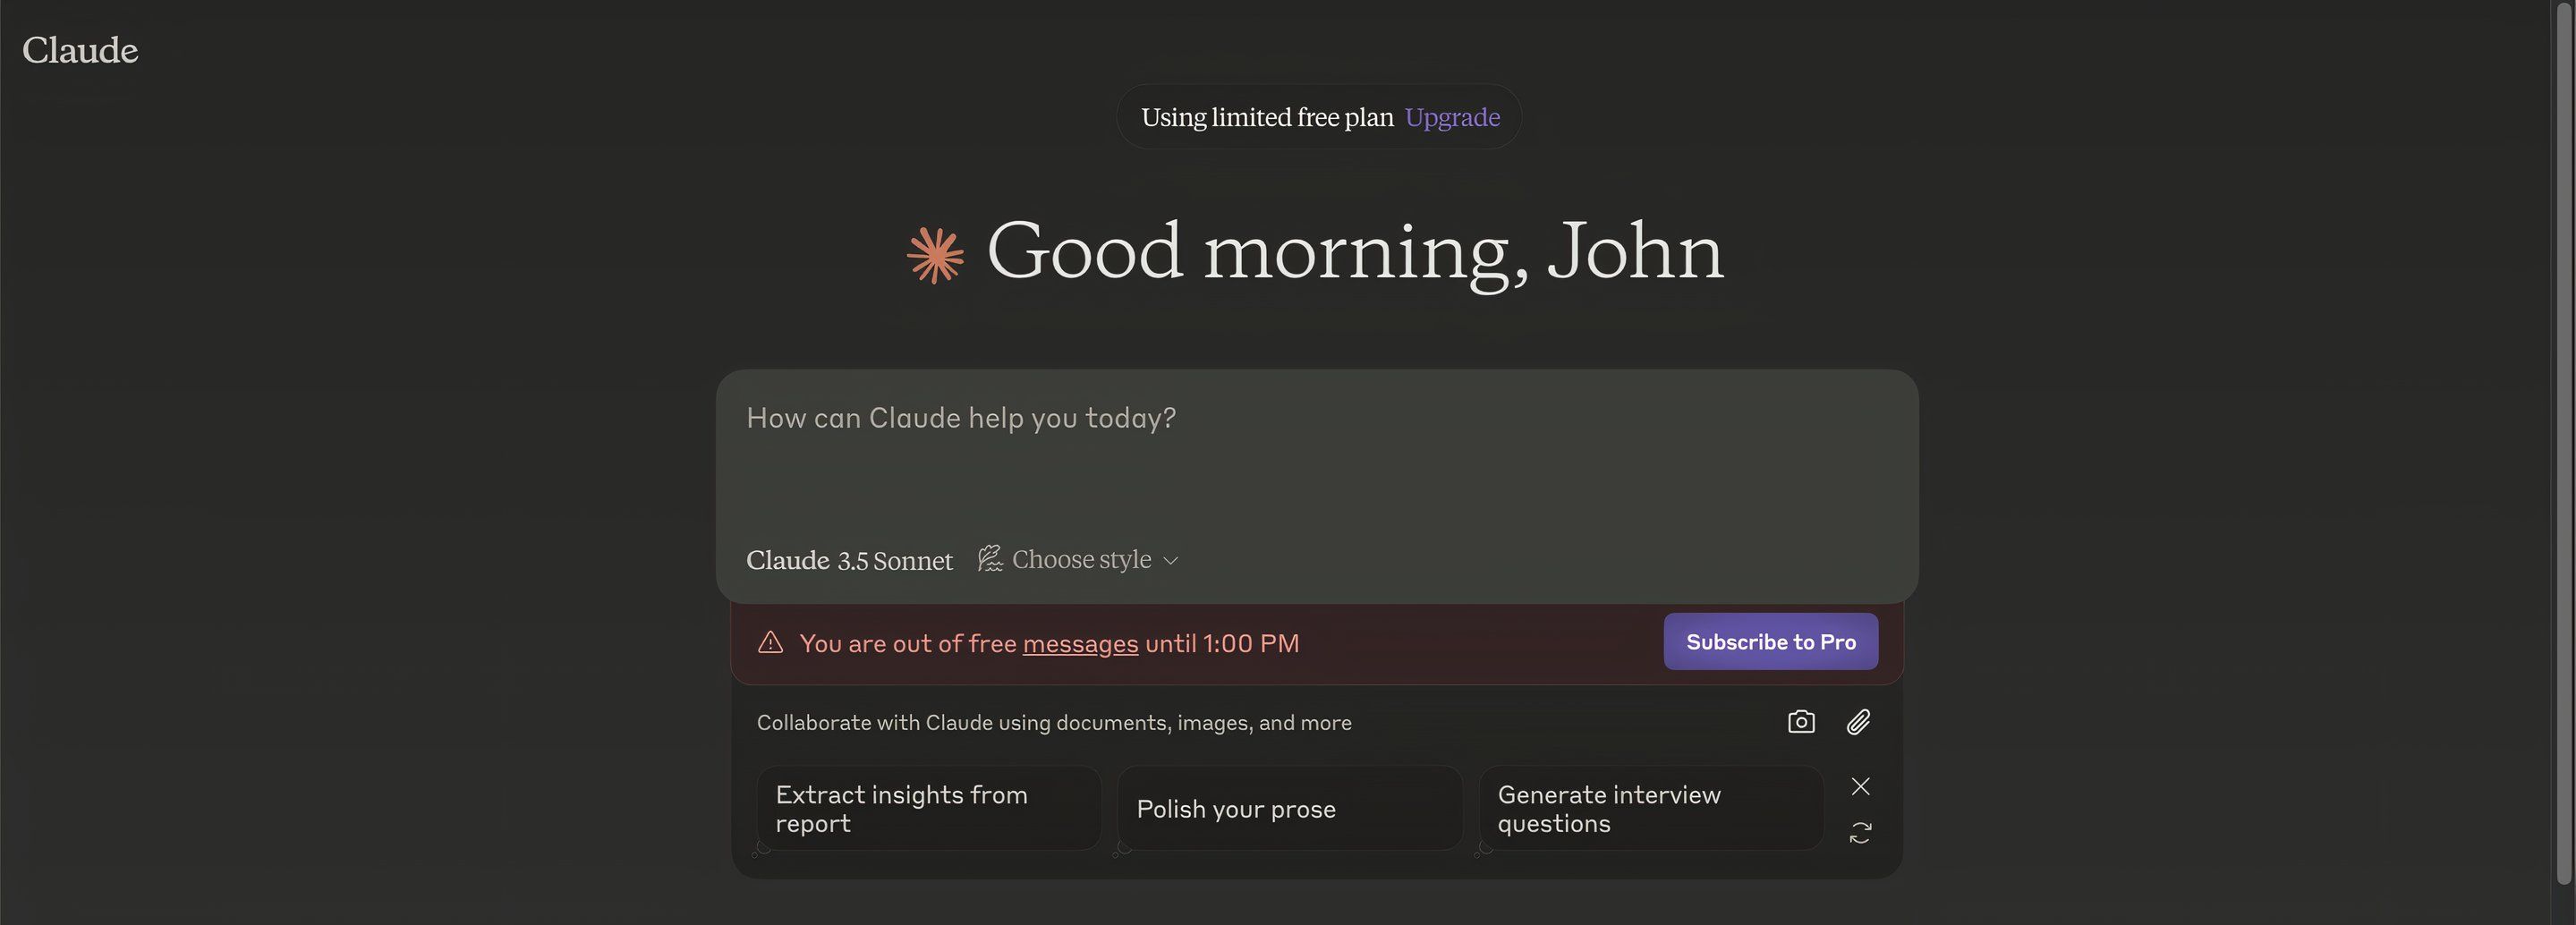Expand the Choose style chevron arrow
The width and height of the screenshot is (2576, 925).
[x=1171, y=561]
